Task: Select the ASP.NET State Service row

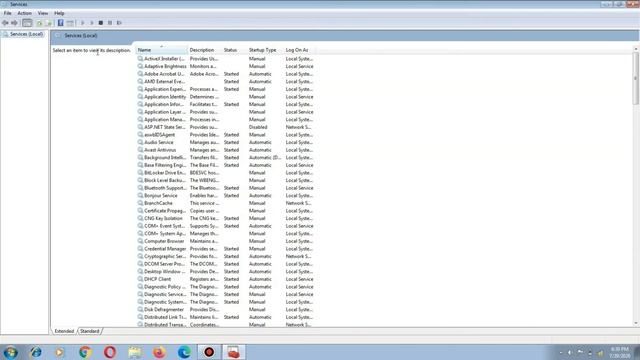Action: (x=225, y=127)
